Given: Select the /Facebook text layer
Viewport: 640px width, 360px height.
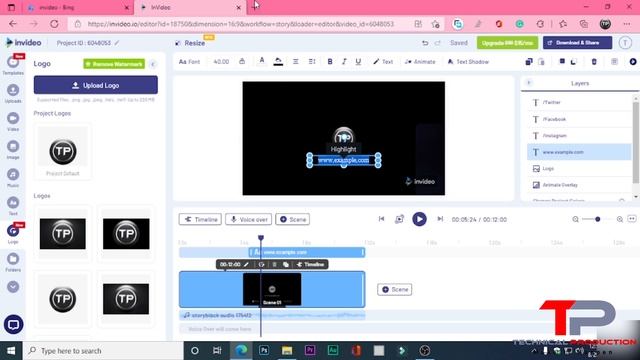Looking at the screenshot, I should coord(579,119).
